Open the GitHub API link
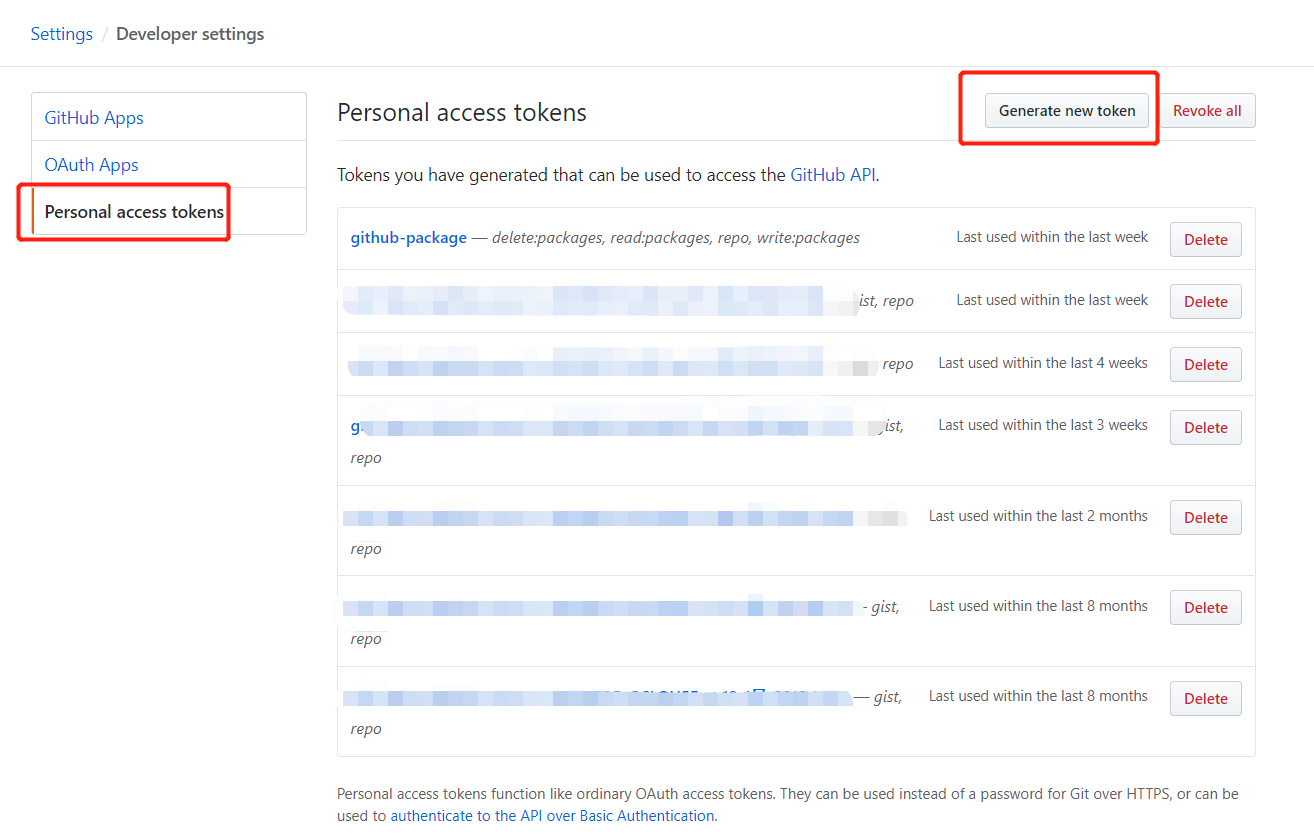The image size is (1314, 839). pos(832,175)
